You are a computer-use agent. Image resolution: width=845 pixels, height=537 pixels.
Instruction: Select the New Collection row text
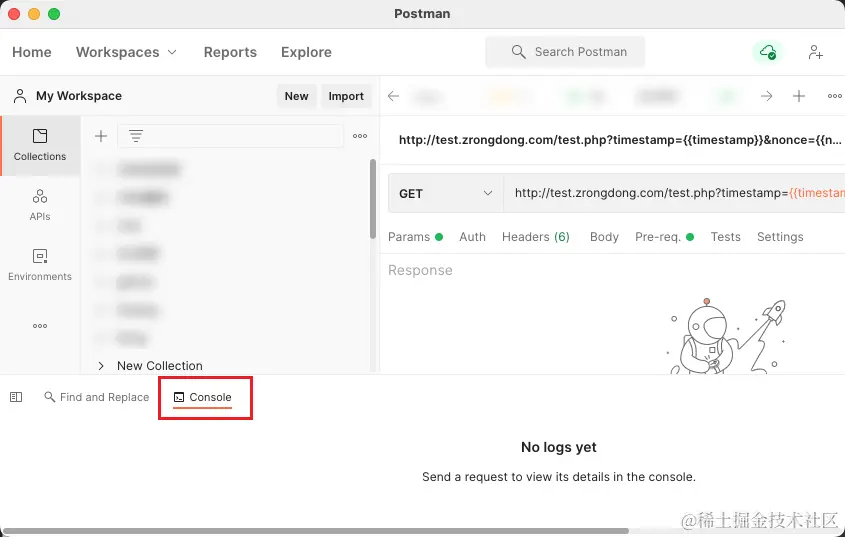[160, 366]
